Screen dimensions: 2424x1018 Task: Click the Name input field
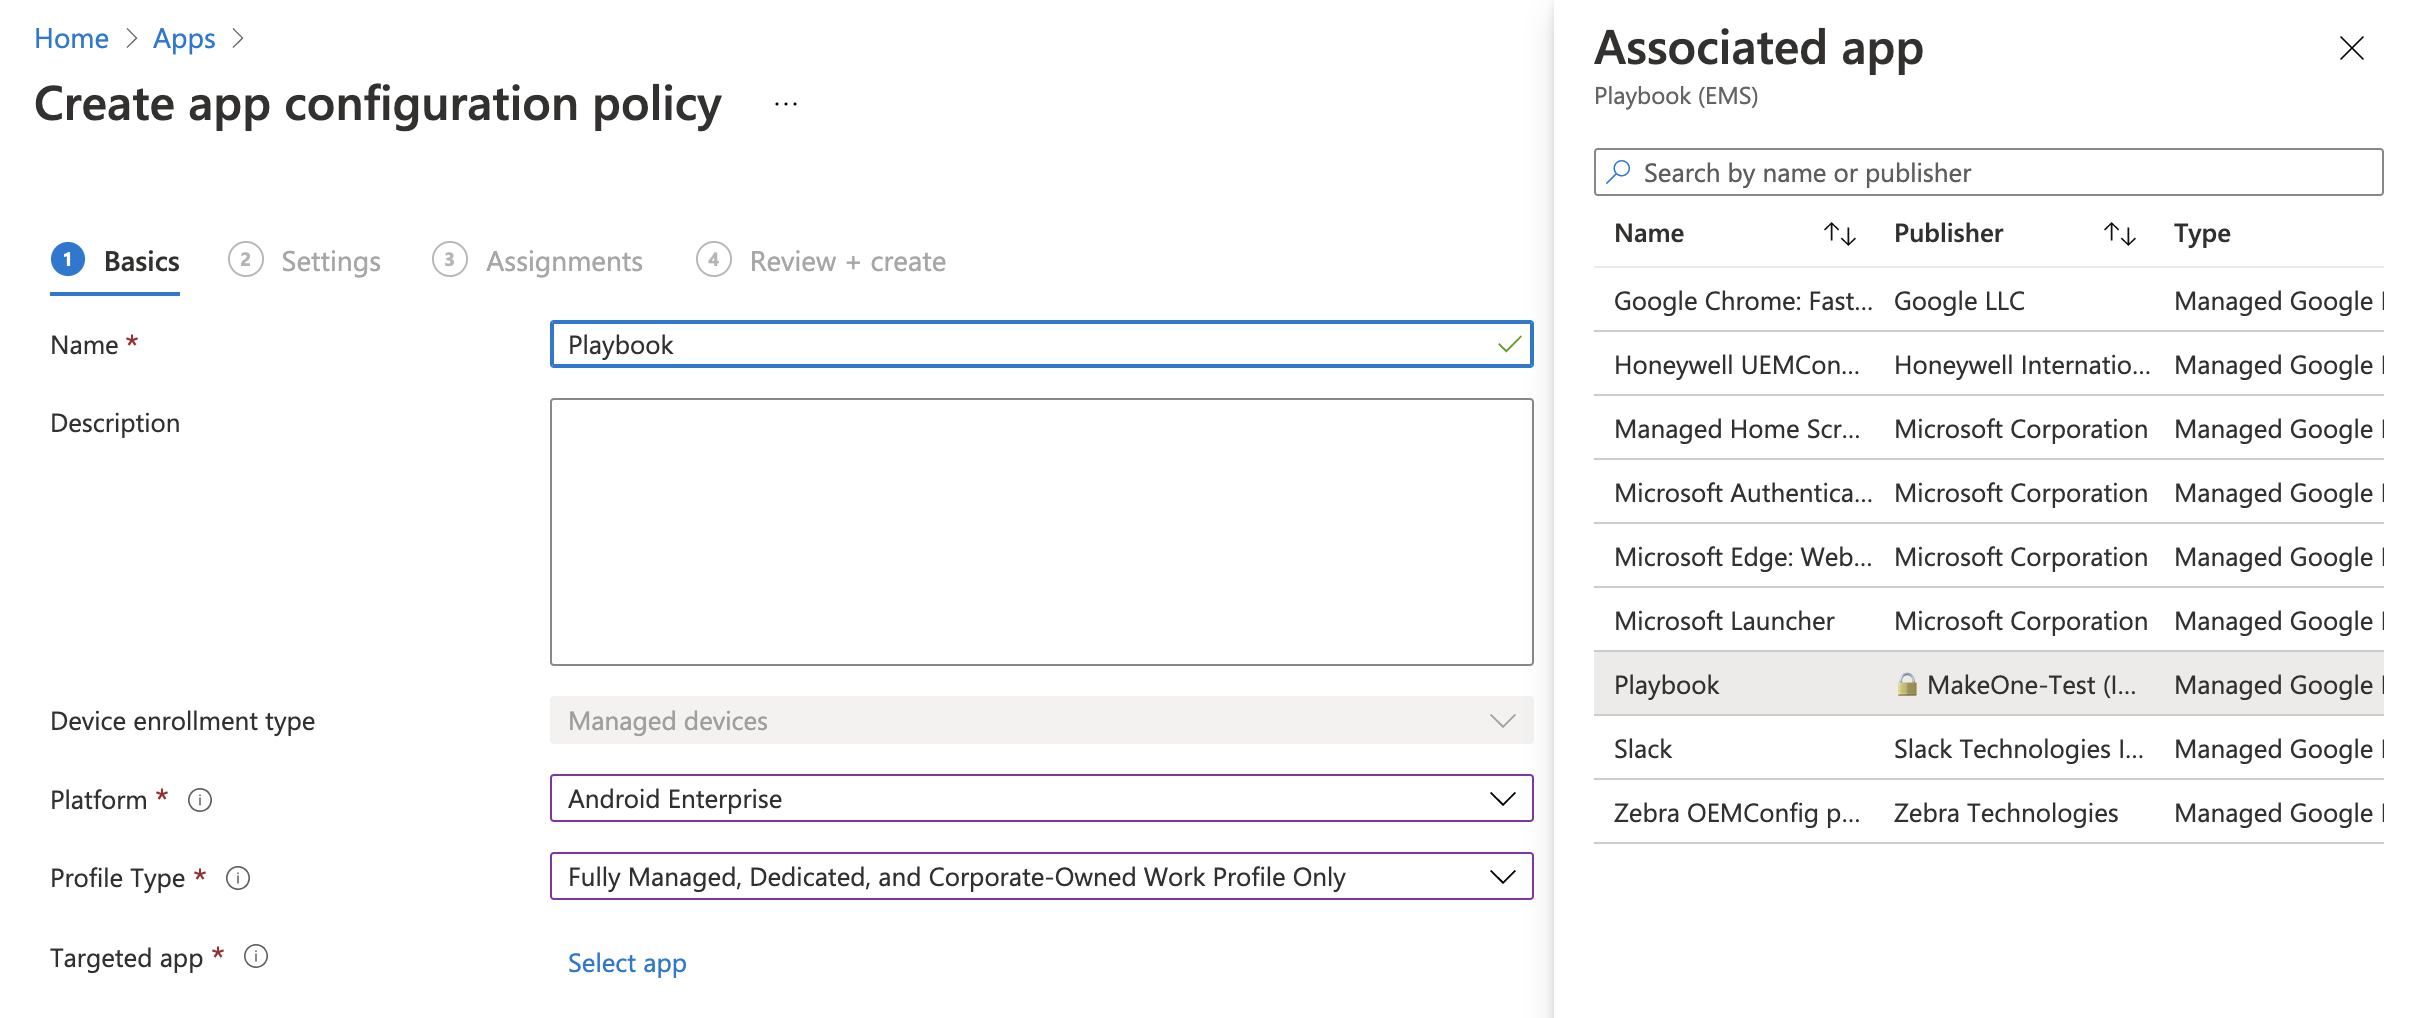pos(1041,344)
